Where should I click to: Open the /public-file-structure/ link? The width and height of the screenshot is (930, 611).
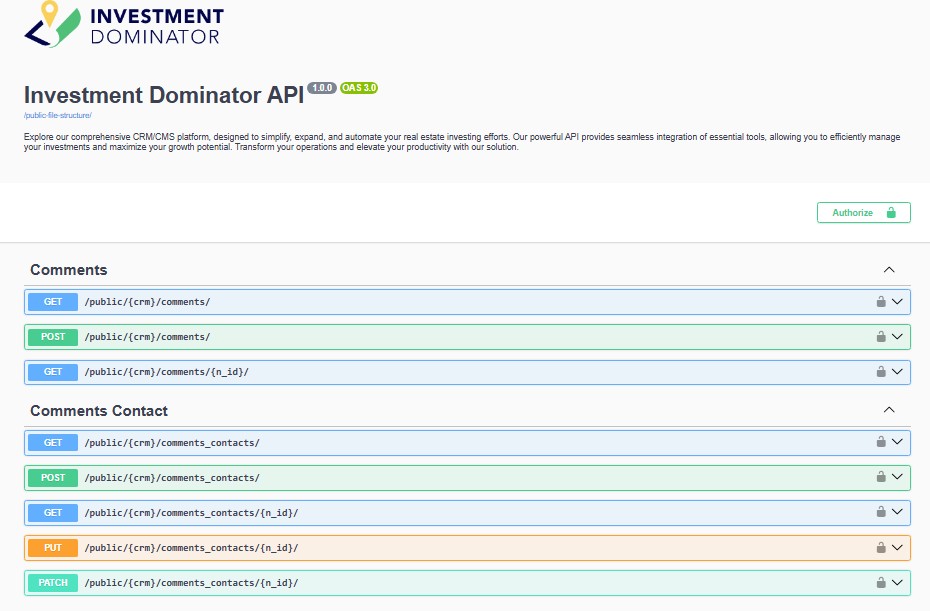point(58,116)
